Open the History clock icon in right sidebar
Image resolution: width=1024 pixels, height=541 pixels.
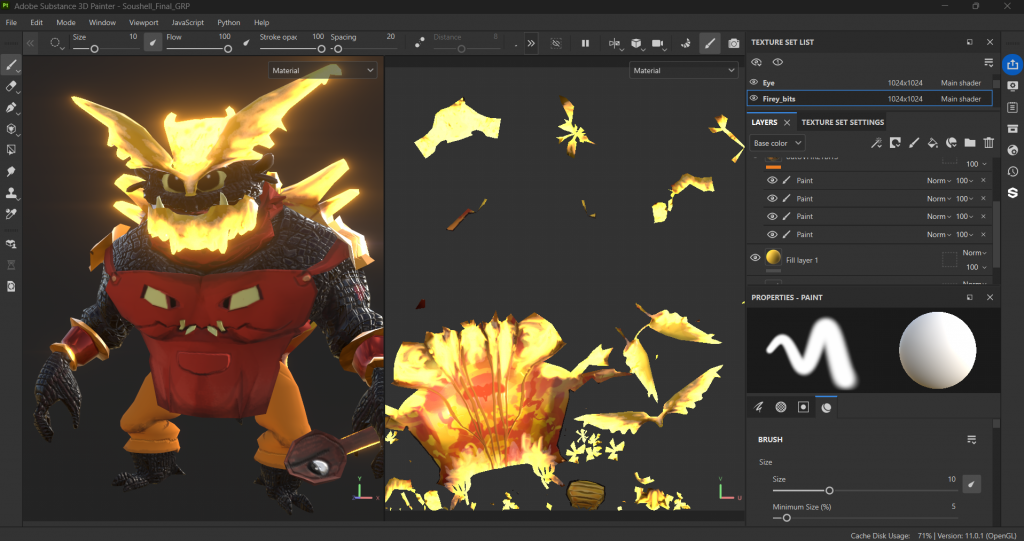[1012, 171]
